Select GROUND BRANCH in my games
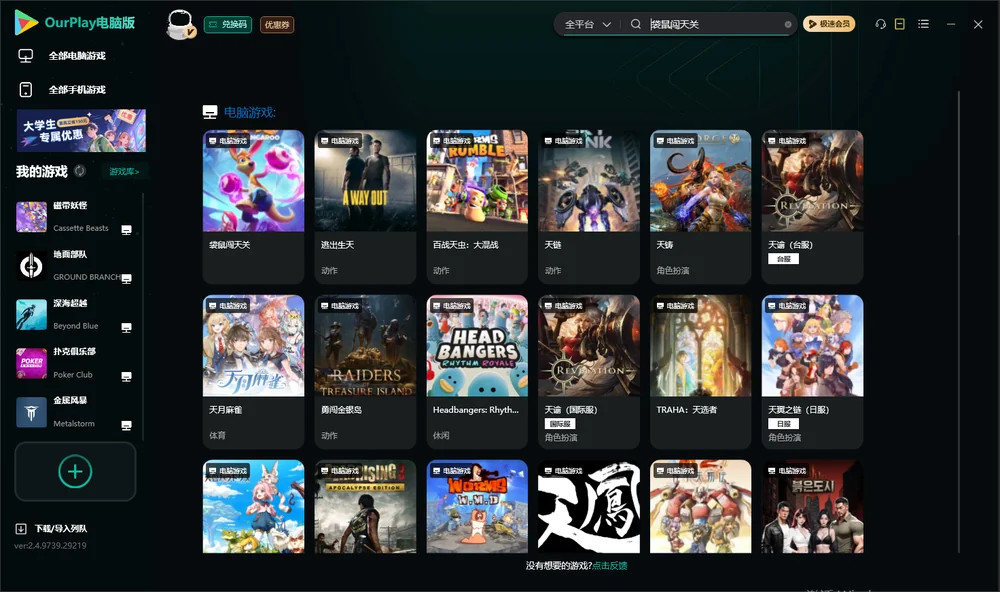This screenshot has width=1000, height=592. (x=75, y=266)
